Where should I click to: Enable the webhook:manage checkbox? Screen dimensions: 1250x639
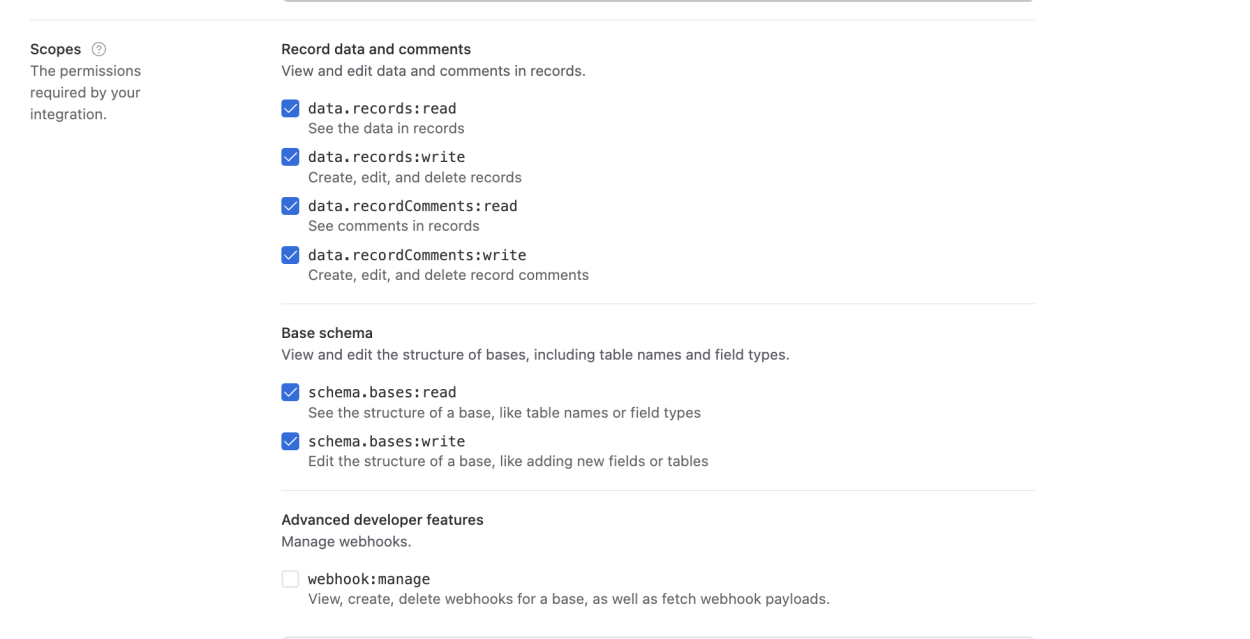point(290,579)
